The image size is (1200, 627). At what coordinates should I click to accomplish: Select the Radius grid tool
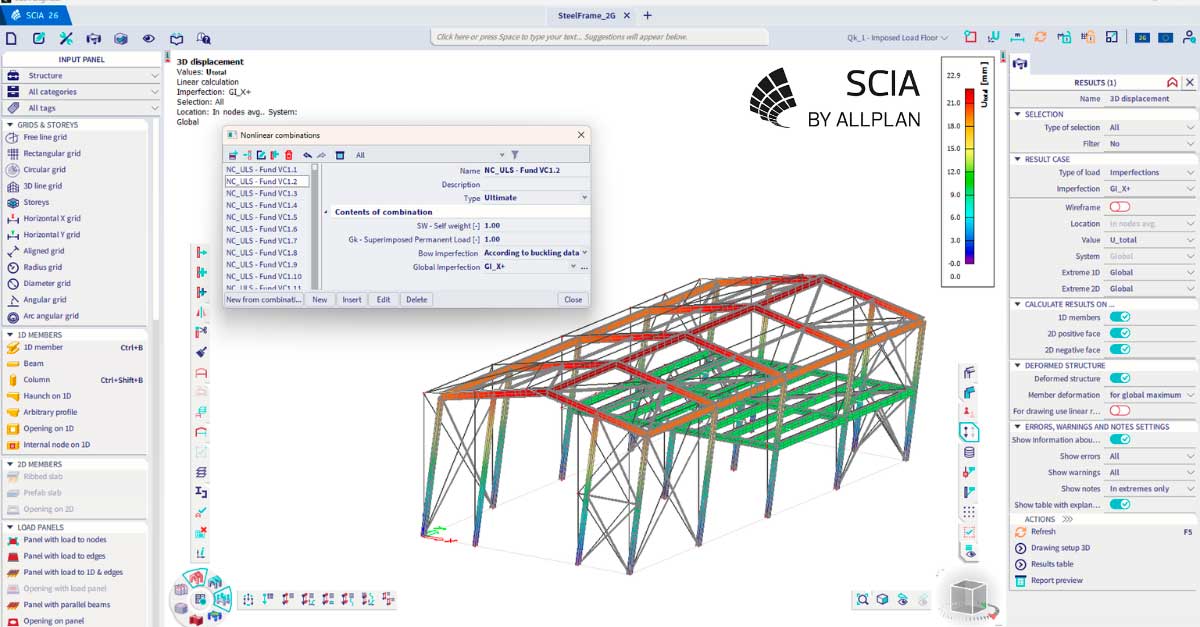coord(43,267)
